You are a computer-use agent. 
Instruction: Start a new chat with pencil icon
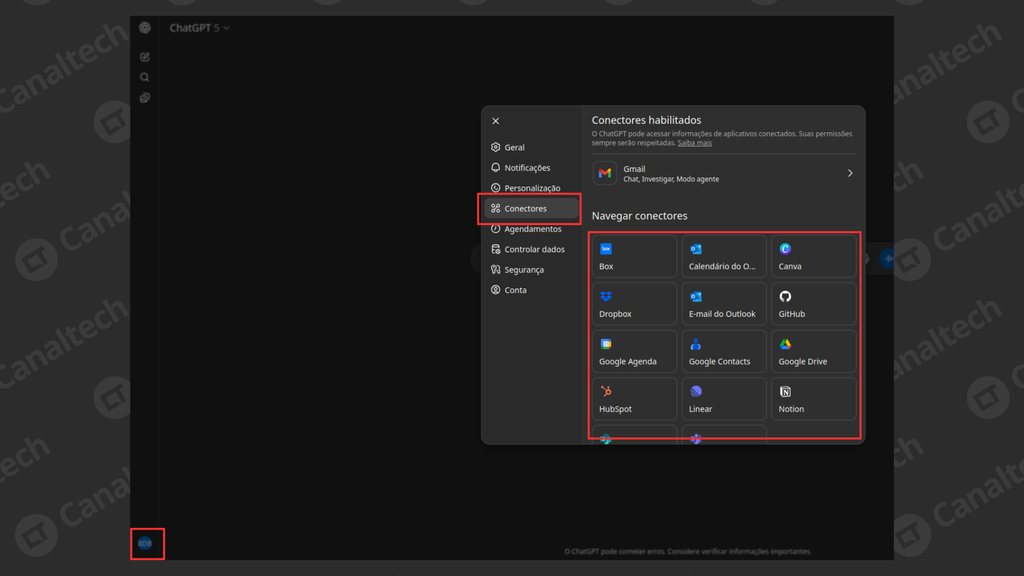pos(145,57)
